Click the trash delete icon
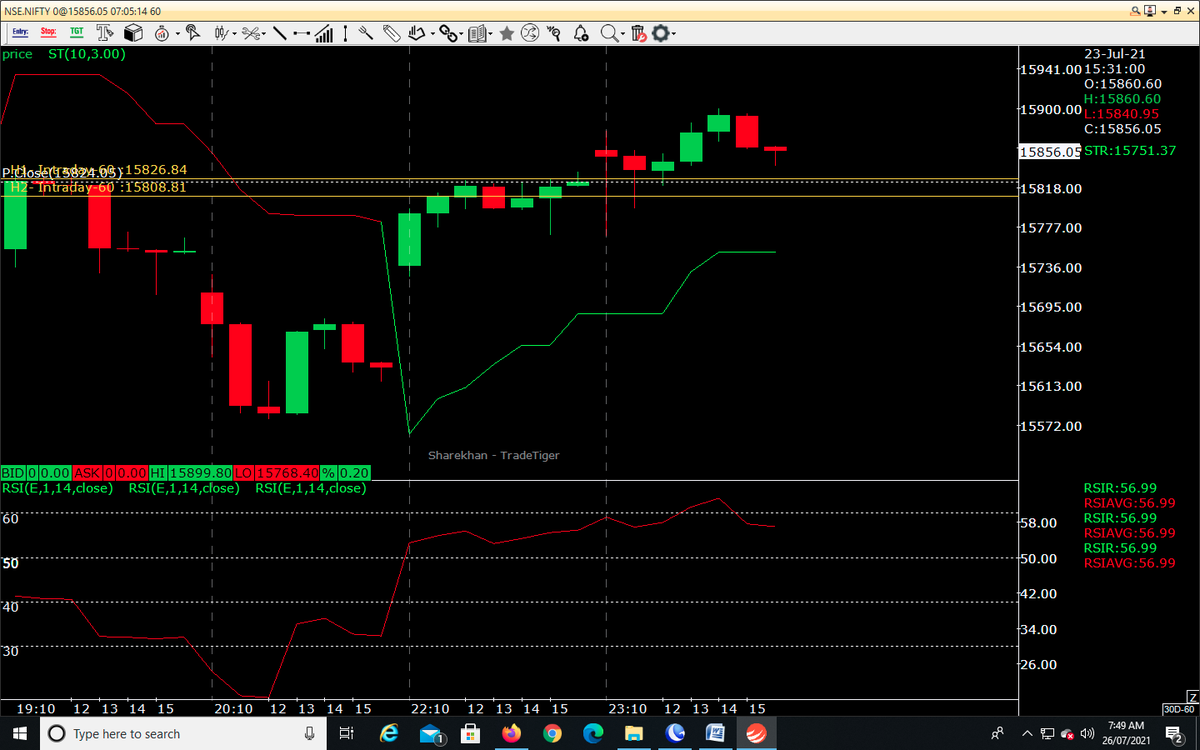This screenshot has width=1200, height=750. pyautogui.click(x=640, y=33)
